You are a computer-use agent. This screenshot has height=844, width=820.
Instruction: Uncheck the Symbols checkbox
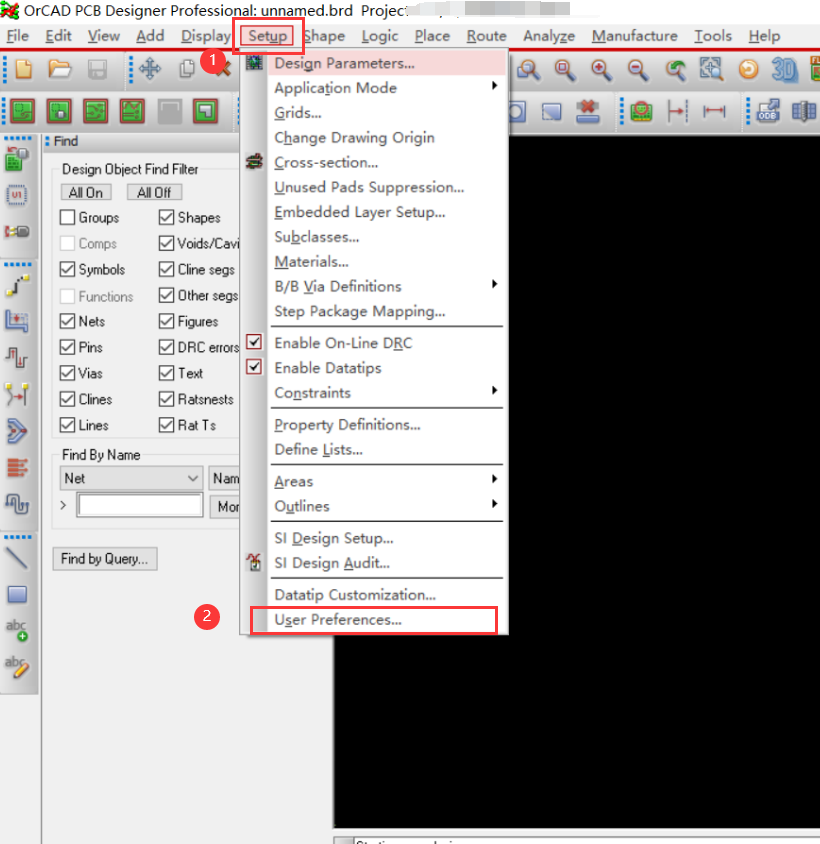[67, 269]
